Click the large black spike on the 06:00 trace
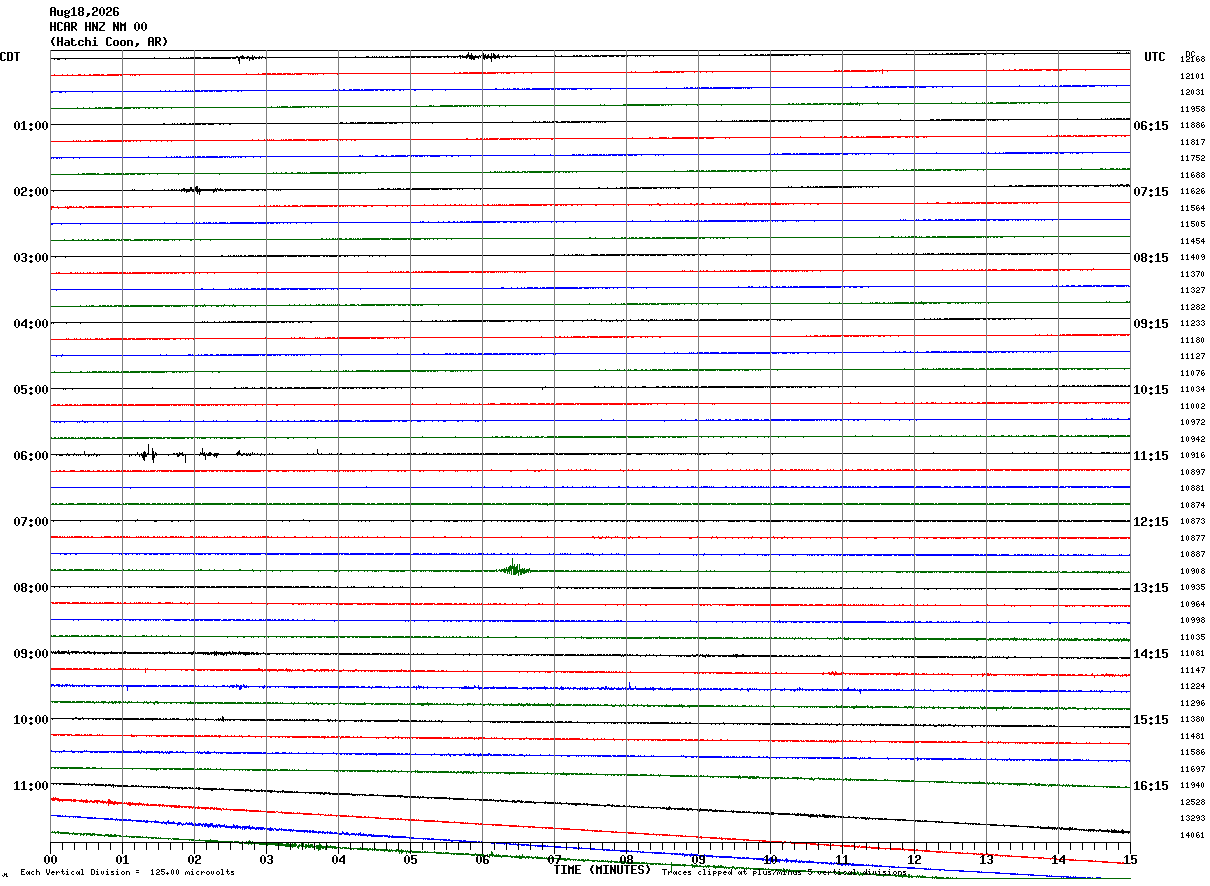The height and width of the screenshot is (886, 1210). (148, 454)
